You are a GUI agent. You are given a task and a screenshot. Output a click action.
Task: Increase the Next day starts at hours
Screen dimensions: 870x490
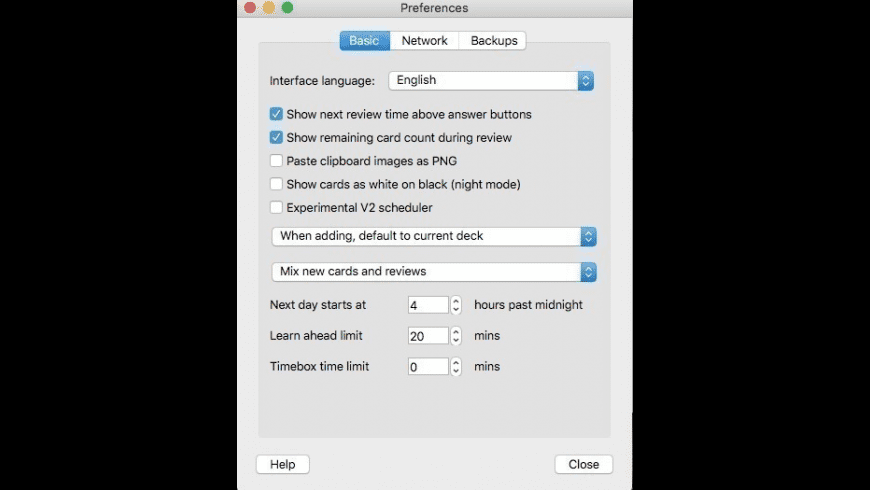[x=456, y=300]
